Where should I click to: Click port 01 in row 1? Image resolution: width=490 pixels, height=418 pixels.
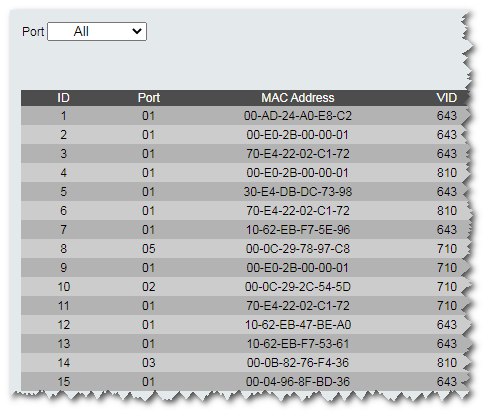[149, 116]
